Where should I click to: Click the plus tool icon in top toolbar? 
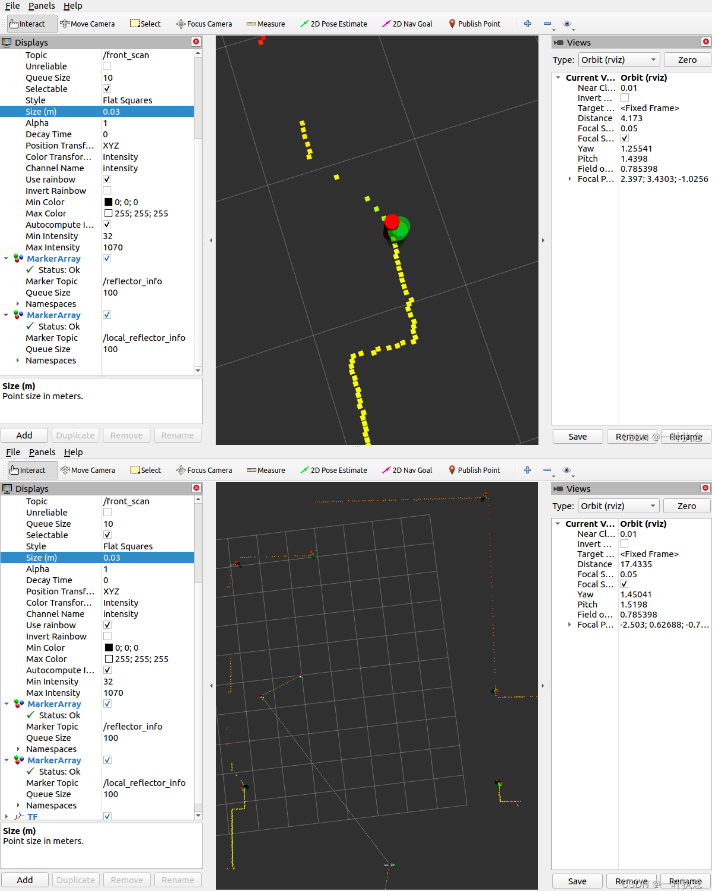click(x=527, y=24)
